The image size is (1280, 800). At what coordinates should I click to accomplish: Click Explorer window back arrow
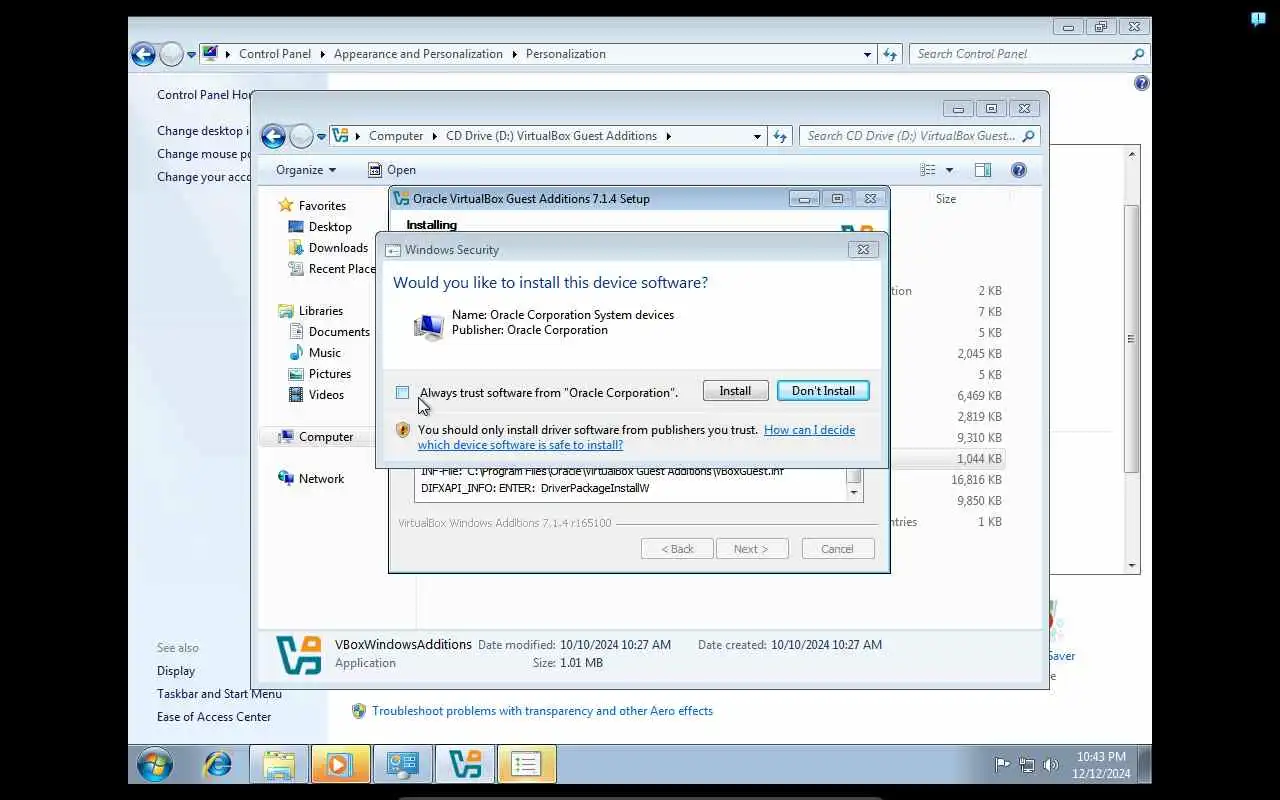273,136
